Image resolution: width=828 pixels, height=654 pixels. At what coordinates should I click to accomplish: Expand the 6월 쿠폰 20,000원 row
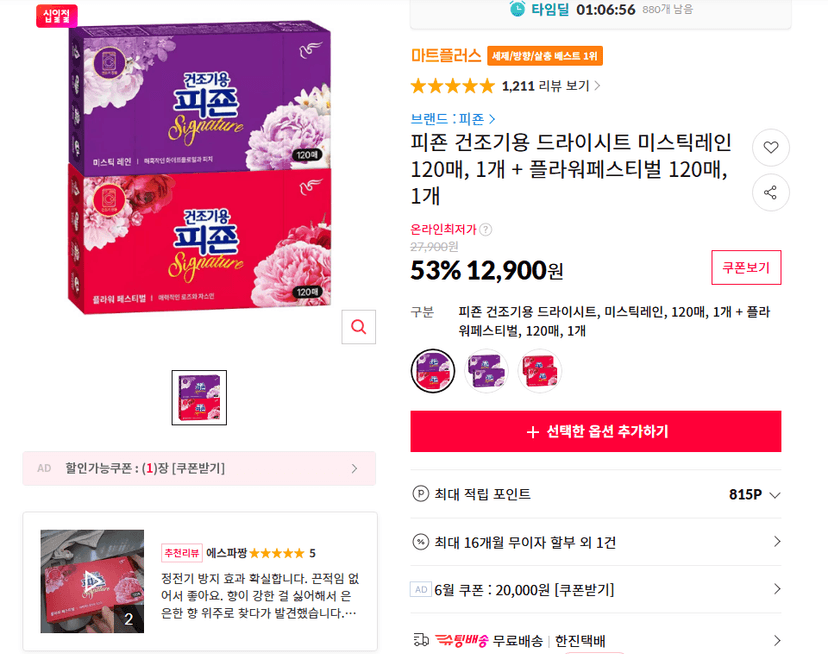596,590
